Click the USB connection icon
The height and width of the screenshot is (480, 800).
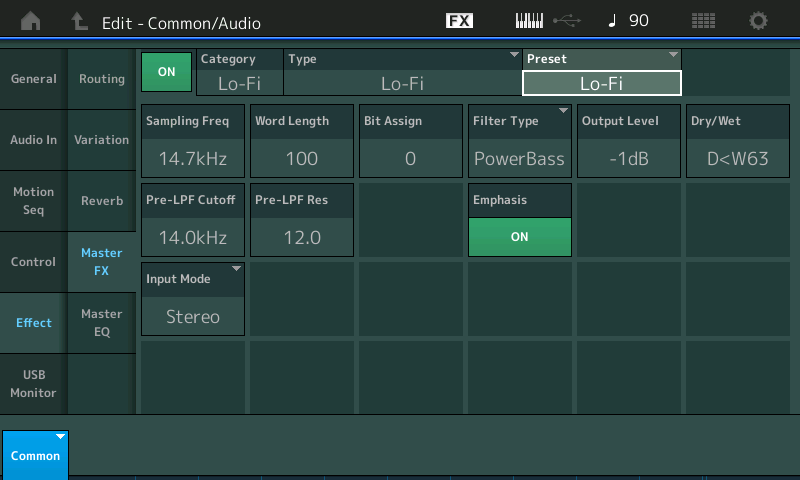567,20
